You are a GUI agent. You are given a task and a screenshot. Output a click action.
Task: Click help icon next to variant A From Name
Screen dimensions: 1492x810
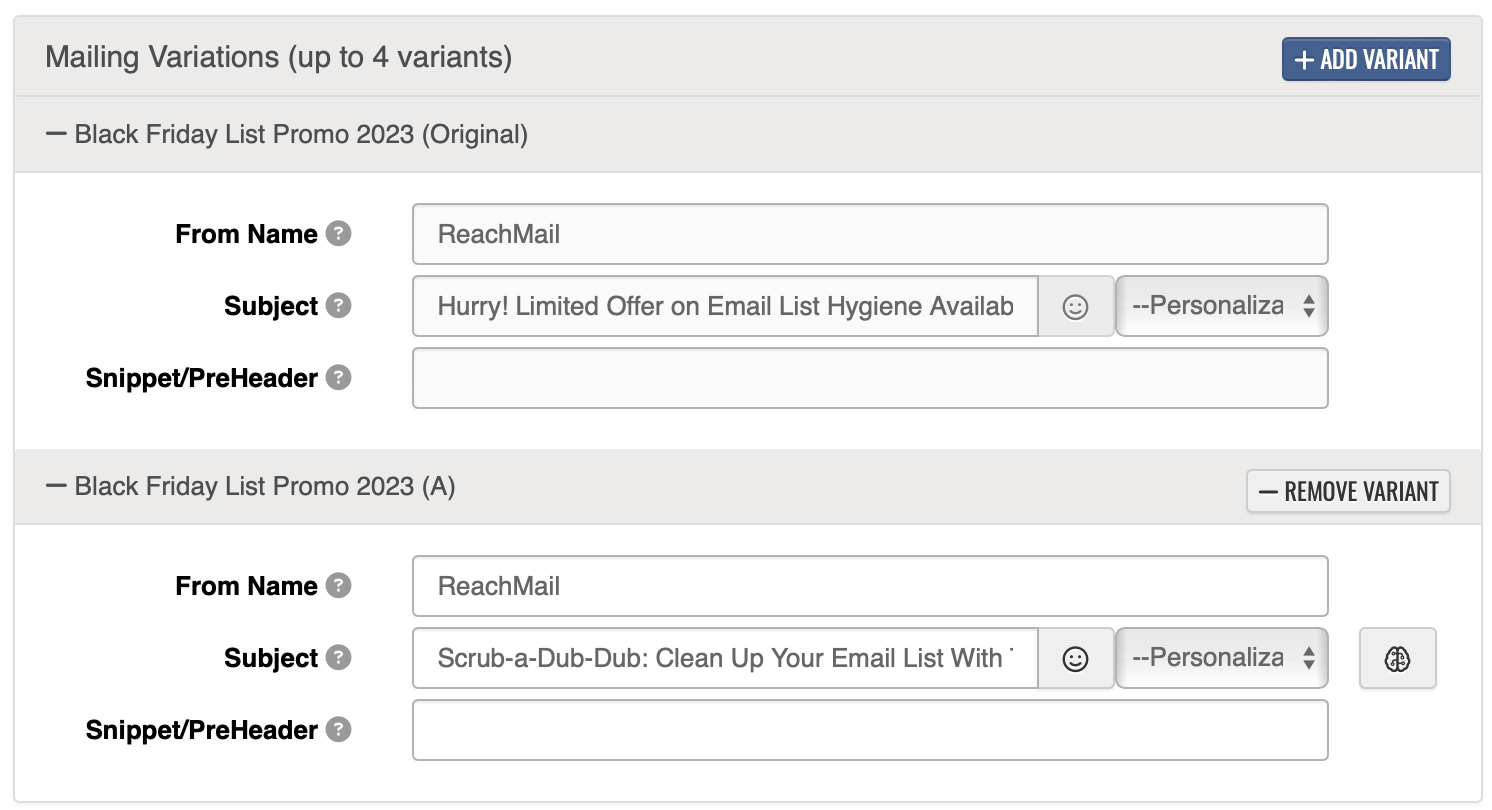tap(340, 586)
